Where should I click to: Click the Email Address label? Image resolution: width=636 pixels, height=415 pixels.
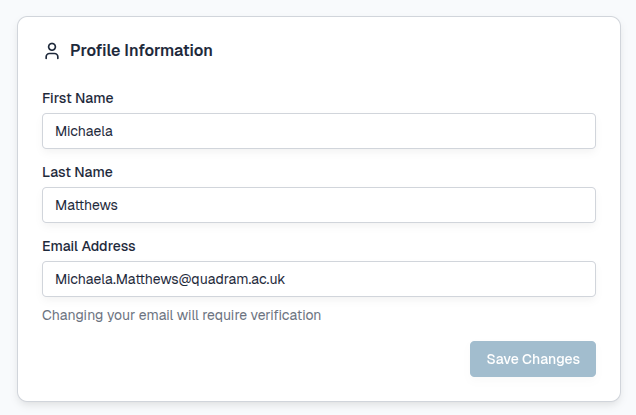click(89, 246)
